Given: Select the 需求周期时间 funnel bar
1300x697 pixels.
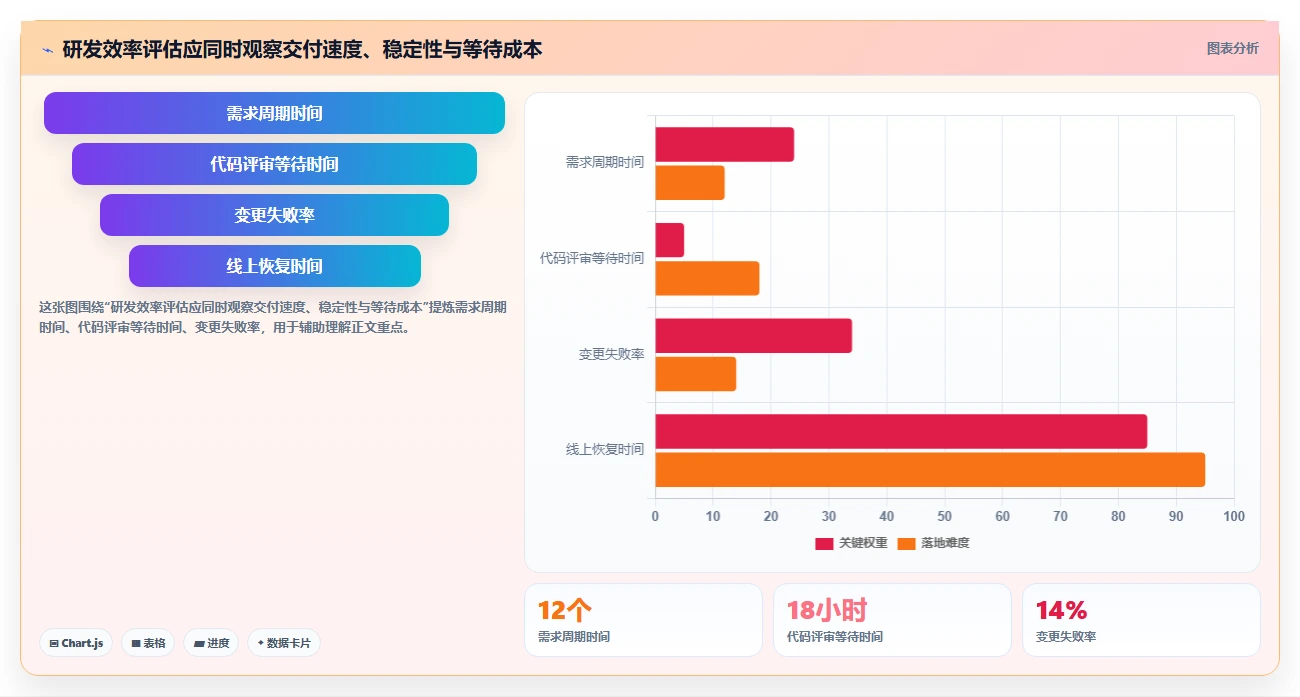Looking at the screenshot, I should [274, 113].
